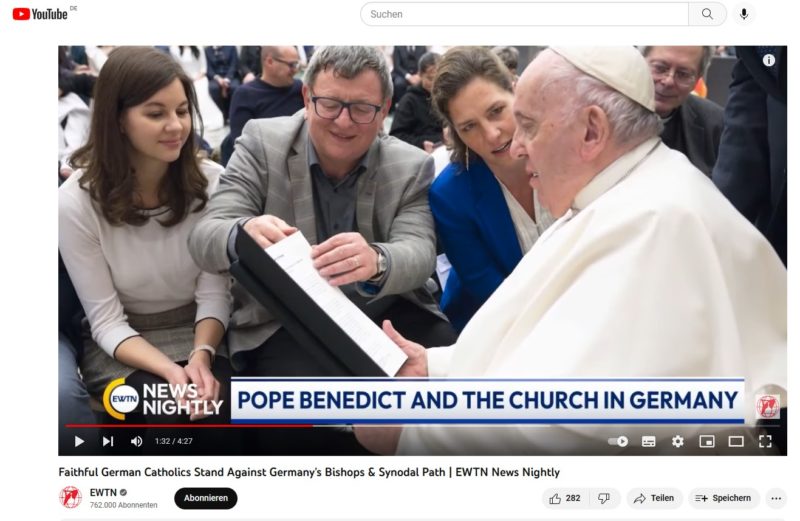This screenshot has width=800, height=521.
Task: Open the Speichern save-to-playlist menu
Action: point(723,498)
